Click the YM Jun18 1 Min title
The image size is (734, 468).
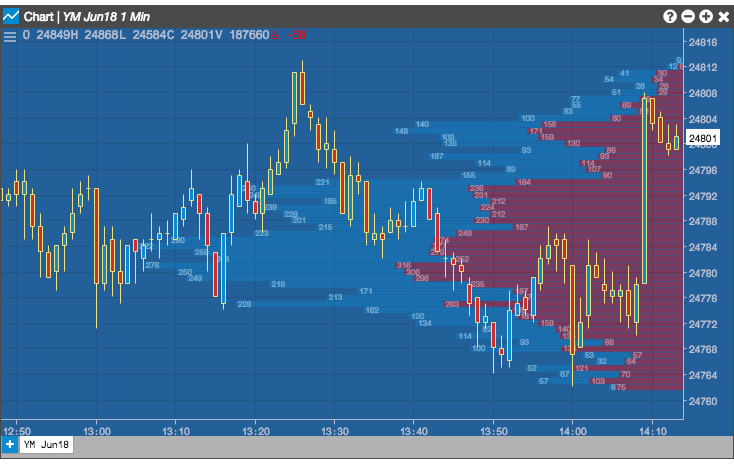click(106, 17)
